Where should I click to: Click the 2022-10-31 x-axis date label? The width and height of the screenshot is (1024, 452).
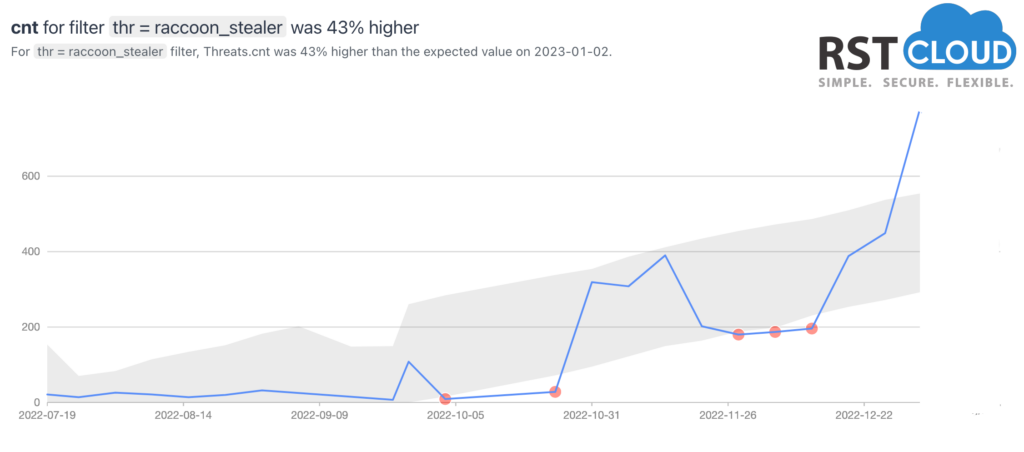pos(592,414)
